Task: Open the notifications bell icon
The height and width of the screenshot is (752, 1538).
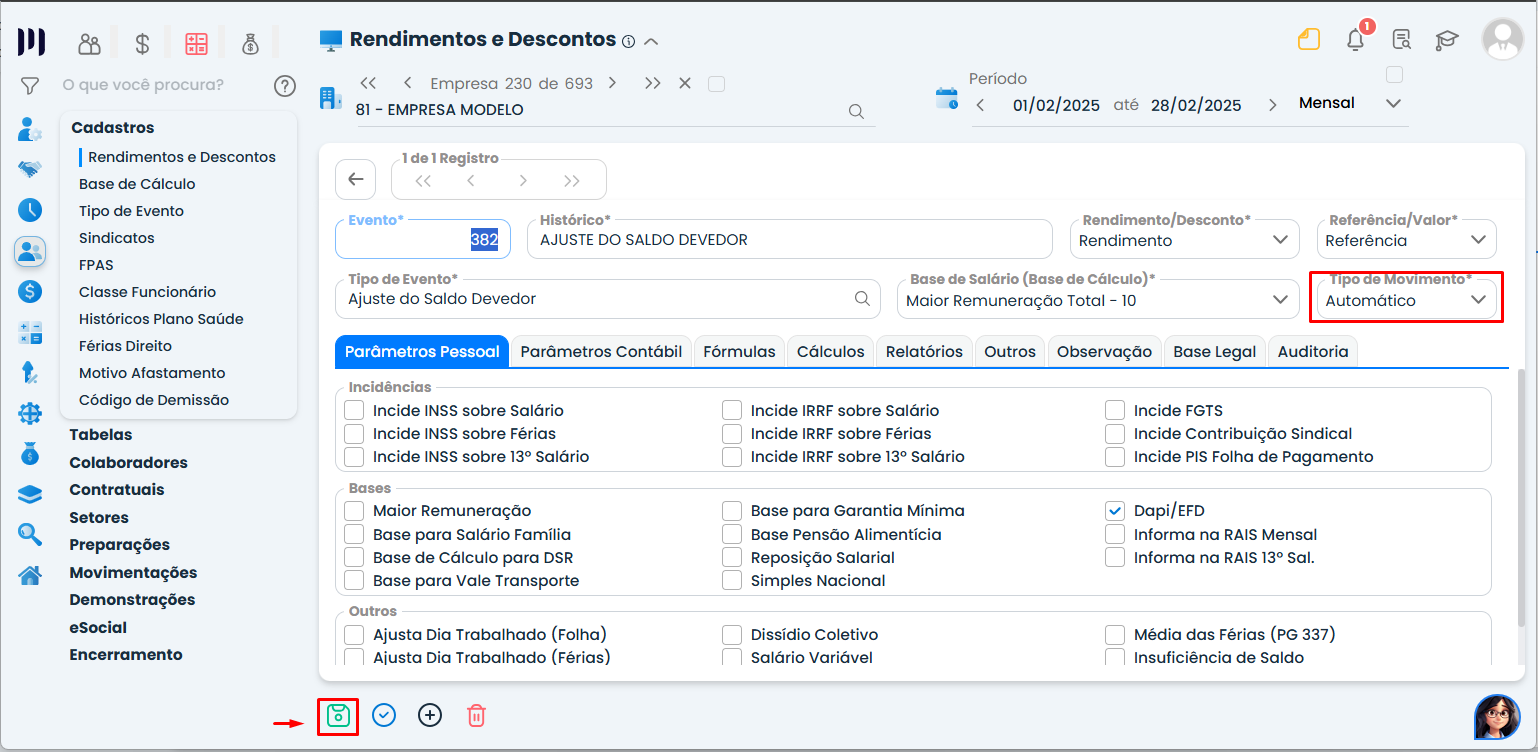Action: (1356, 40)
